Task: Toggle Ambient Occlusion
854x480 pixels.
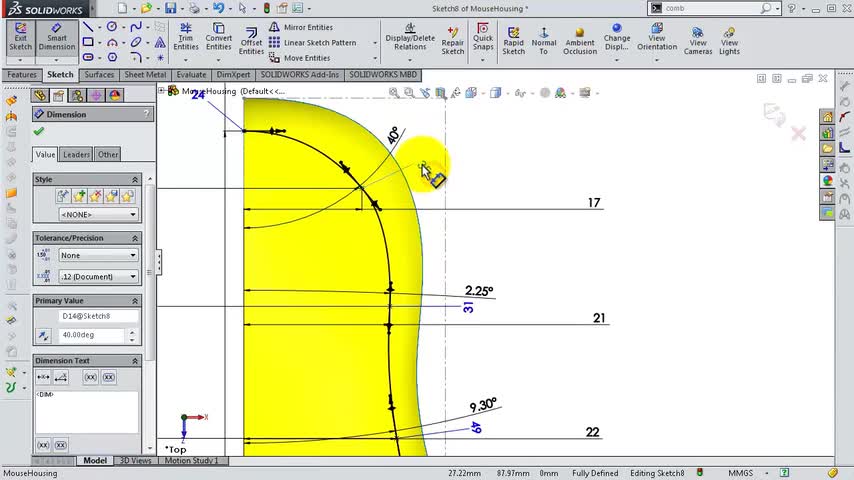Action: (580, 41)
